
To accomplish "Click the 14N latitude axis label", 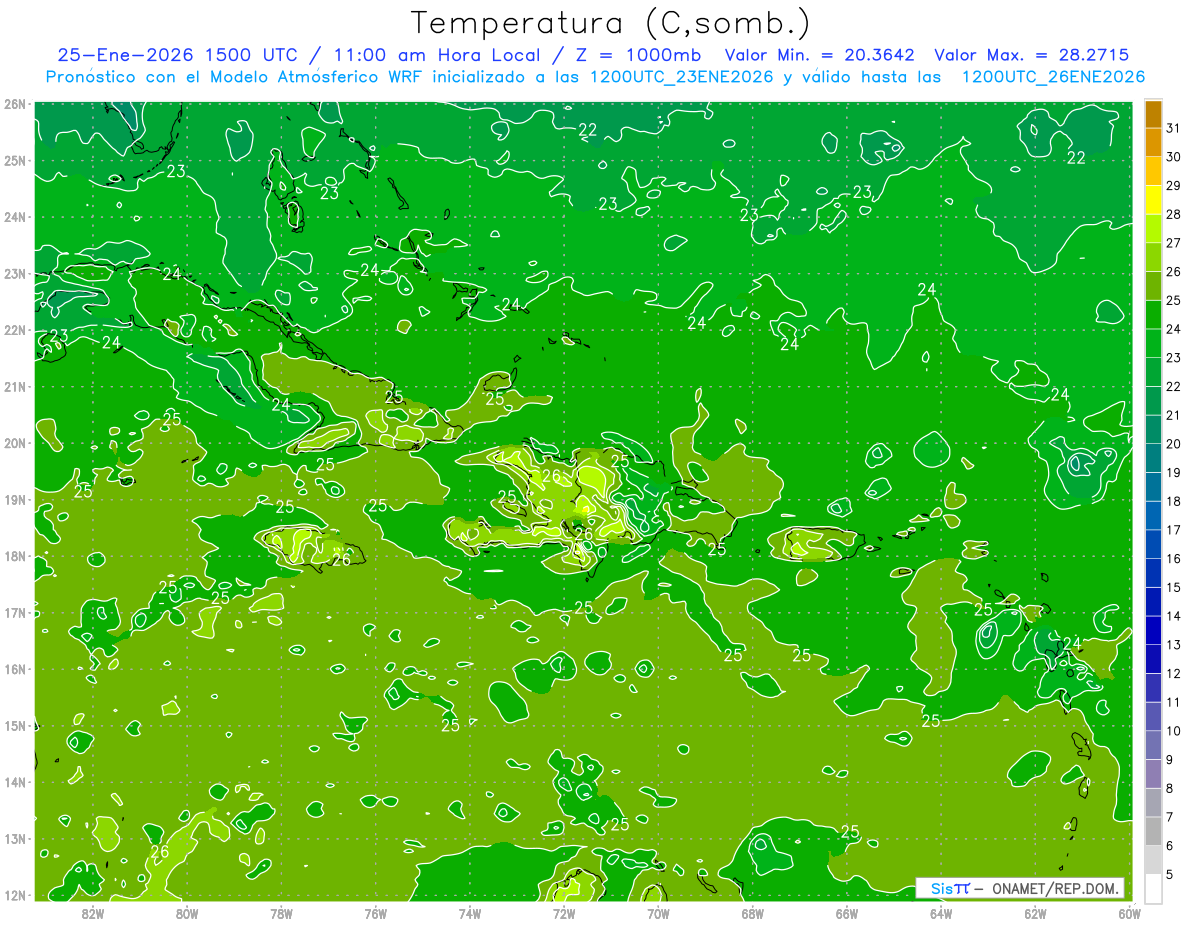I will pyautogui.click(x=15, y=782).
